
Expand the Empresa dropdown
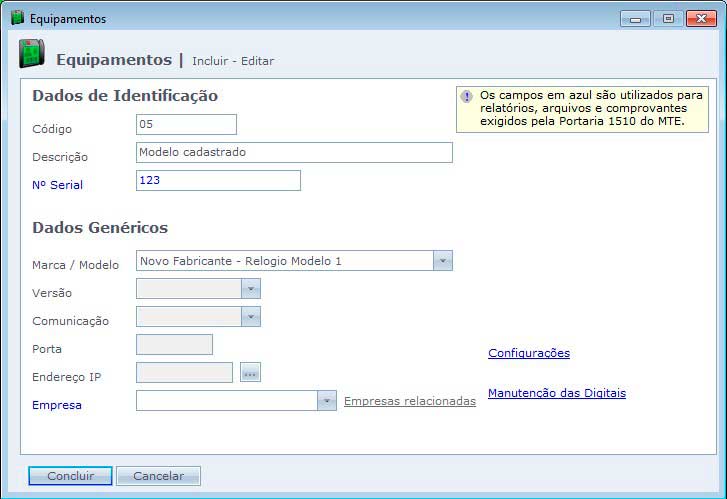point(327,401)
